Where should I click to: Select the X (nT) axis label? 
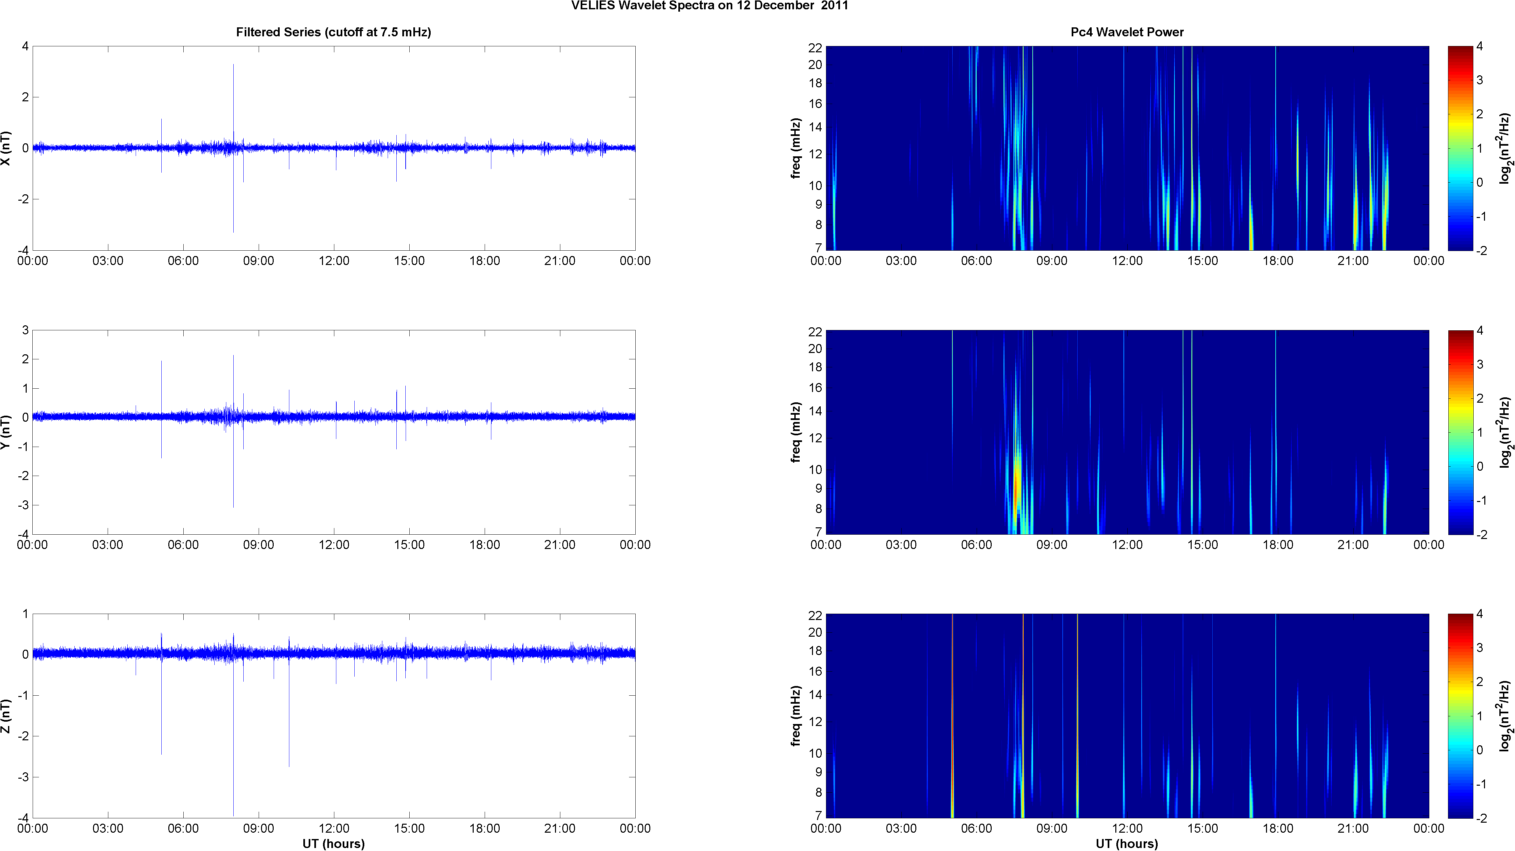click(7, 148)
